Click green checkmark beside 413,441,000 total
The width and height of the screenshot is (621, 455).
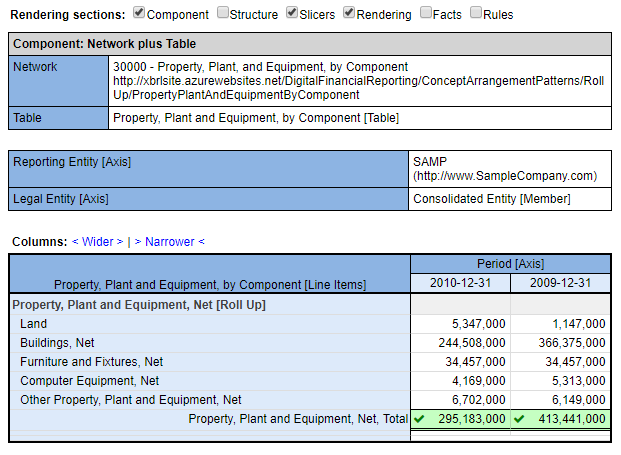[519, 419]
